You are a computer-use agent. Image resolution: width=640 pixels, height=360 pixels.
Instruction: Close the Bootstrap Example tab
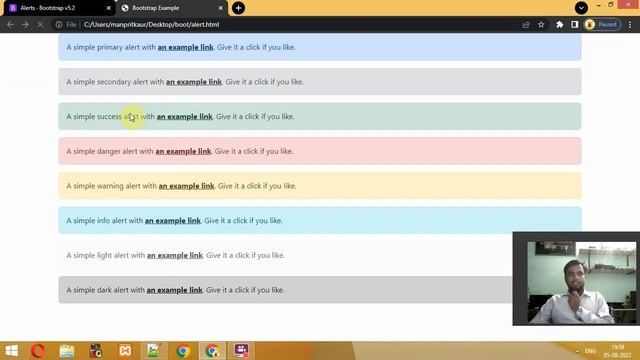[220, 8]
